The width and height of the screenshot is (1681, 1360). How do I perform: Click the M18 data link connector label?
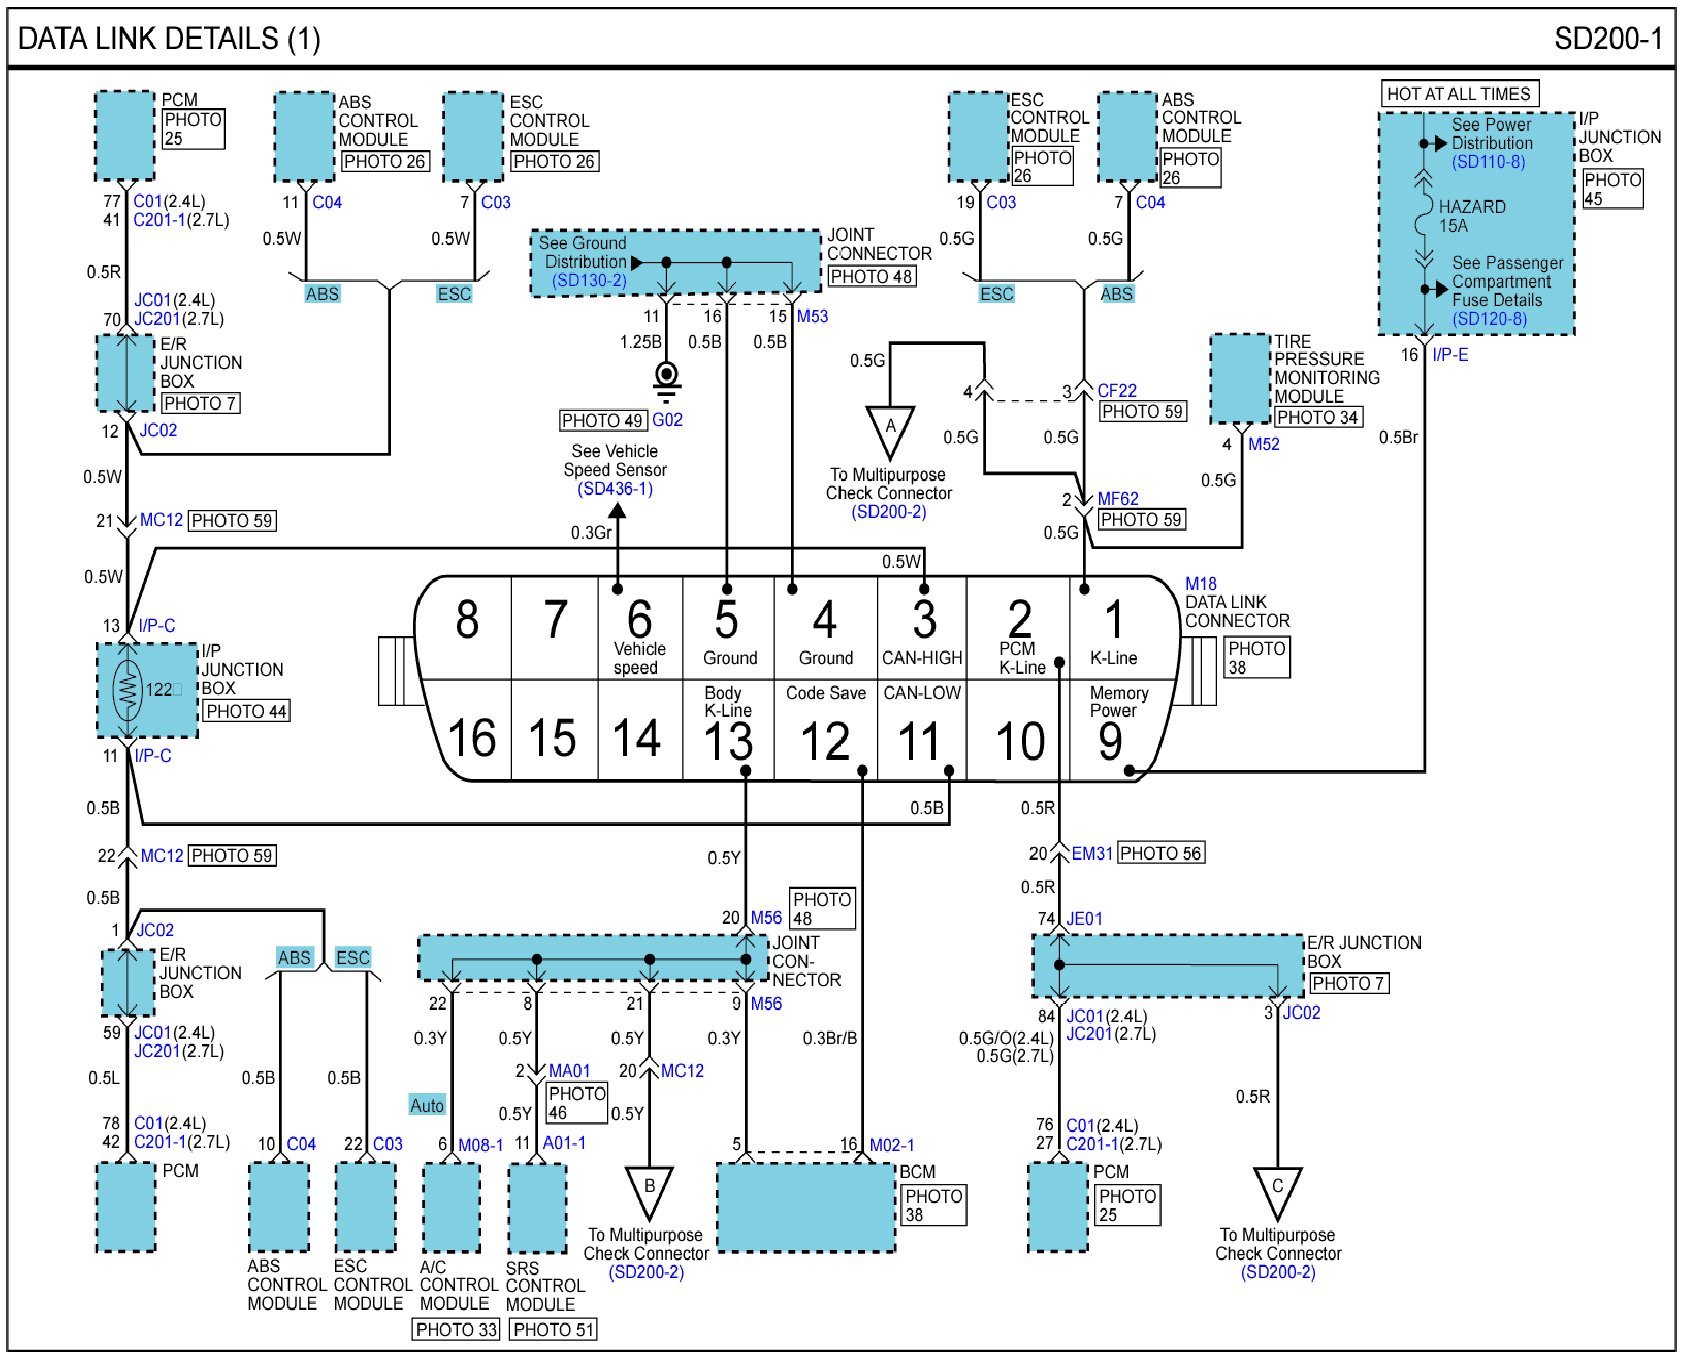(1200, 584)
